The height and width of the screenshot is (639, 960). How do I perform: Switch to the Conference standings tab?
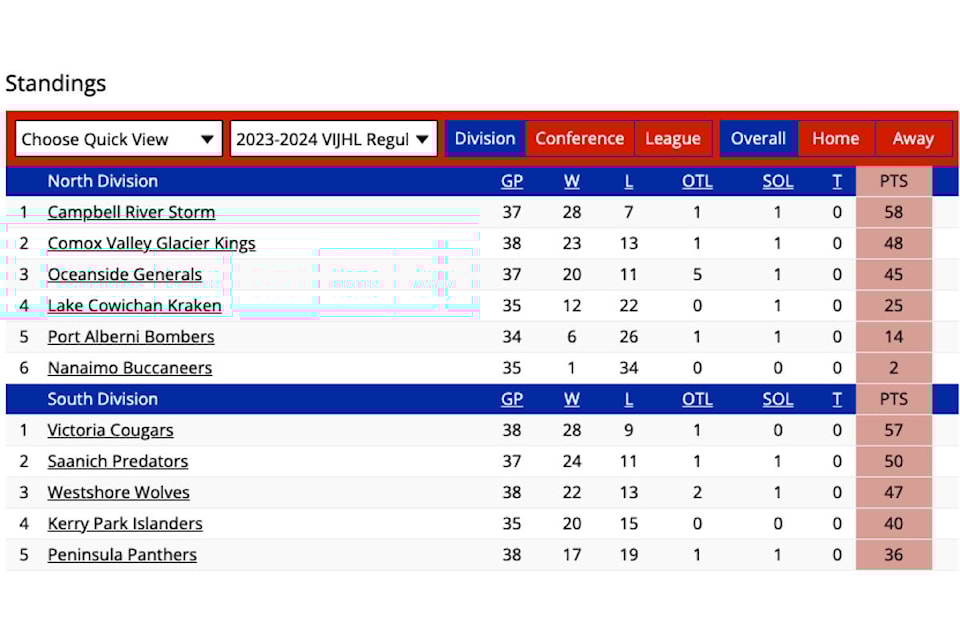[580, 139]
